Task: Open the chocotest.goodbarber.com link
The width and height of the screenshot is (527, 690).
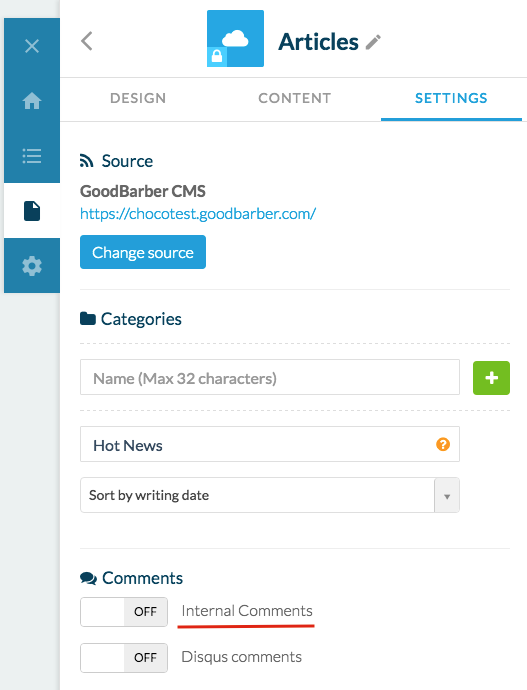Action: (198, 214)
